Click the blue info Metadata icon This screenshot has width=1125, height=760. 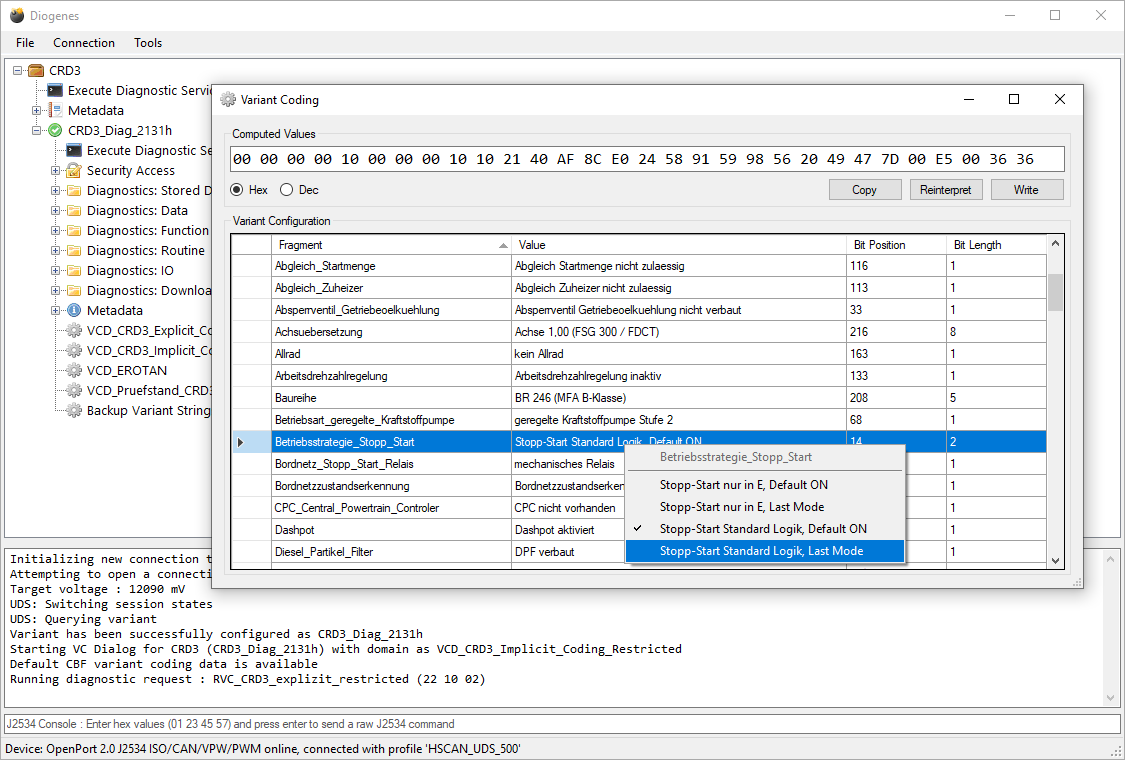pos(74,311)
